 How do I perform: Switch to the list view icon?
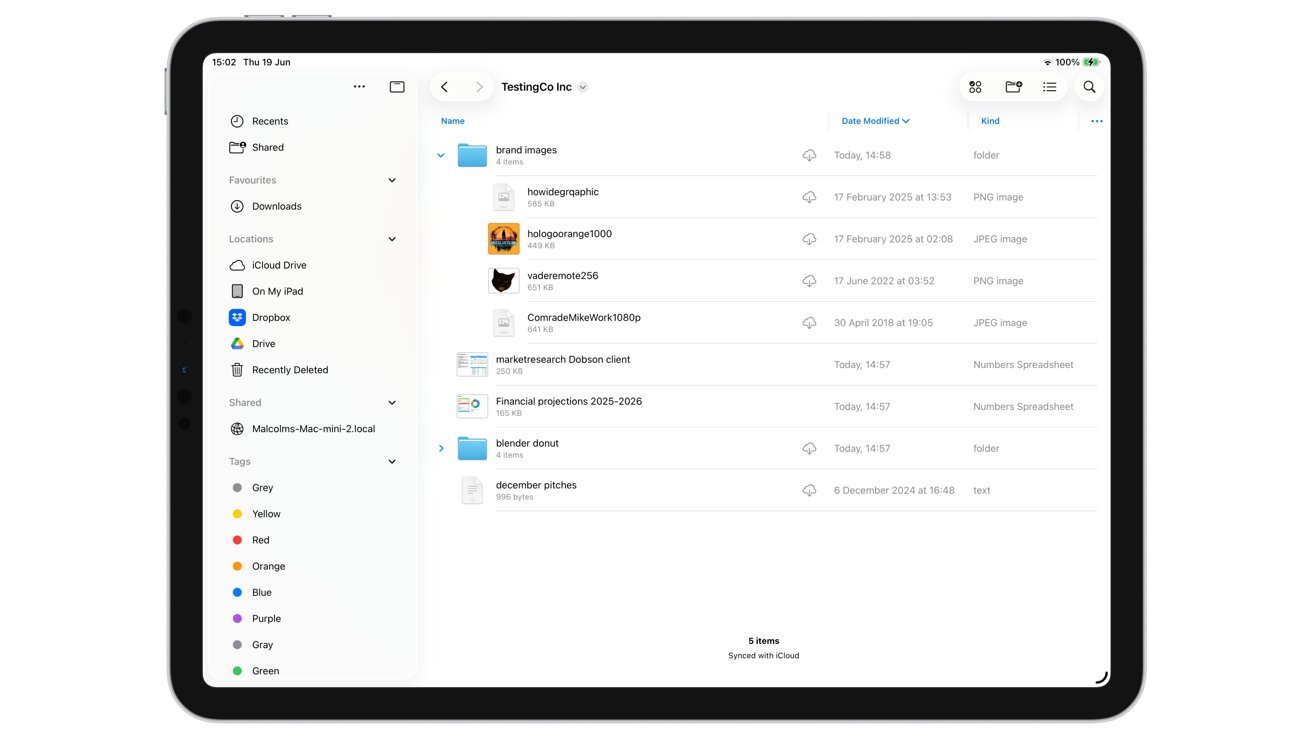(1049, 87)
